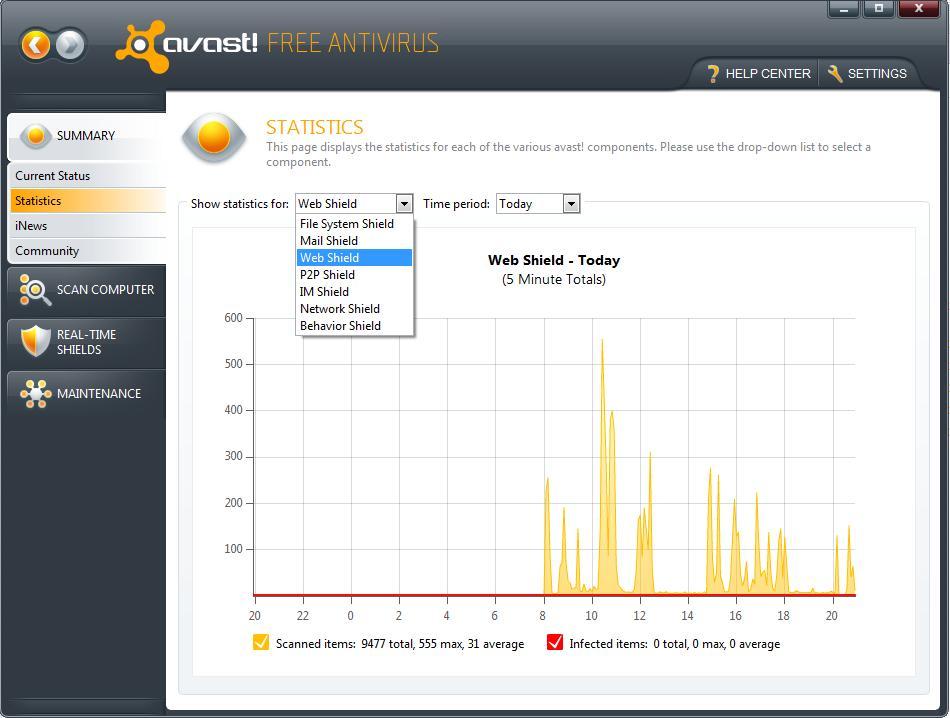
Task: Click the x-axis label 14
Action: (x=687, y=616)
